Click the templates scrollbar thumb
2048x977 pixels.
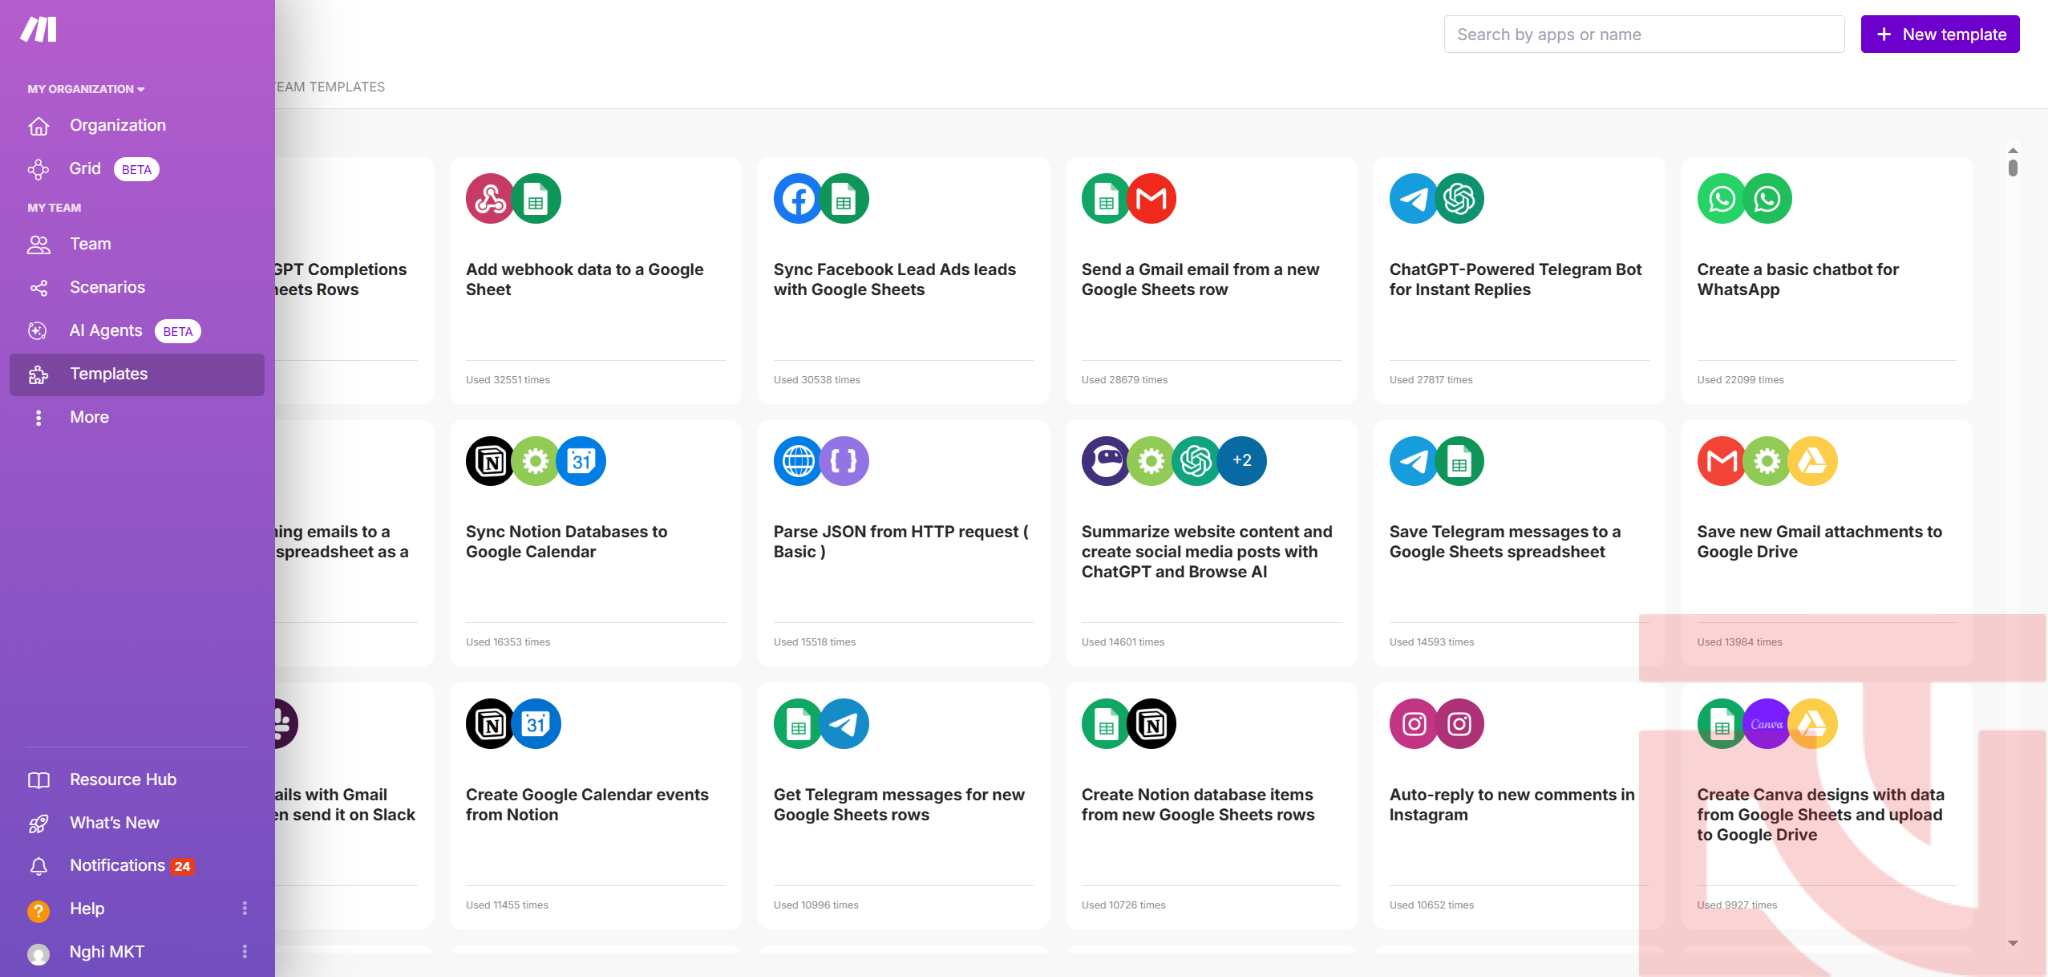tap(2013, 168)
